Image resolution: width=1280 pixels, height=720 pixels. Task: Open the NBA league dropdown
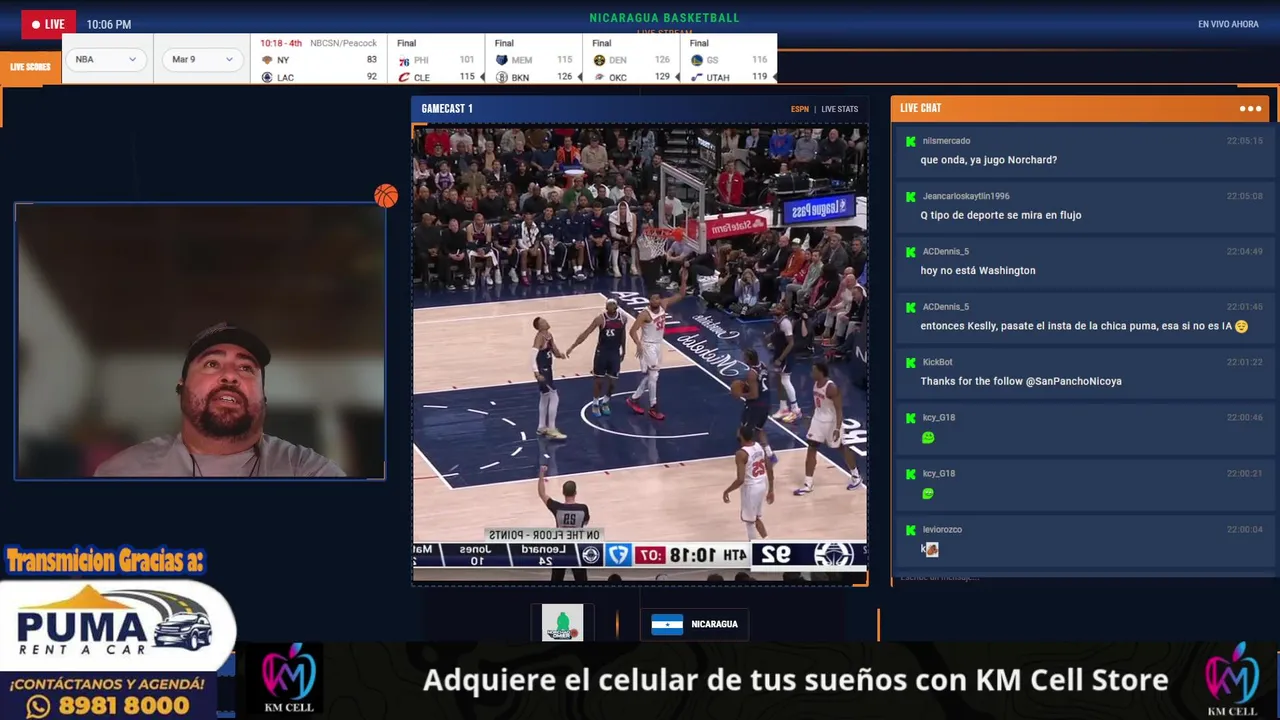pyautogui.click(x=106, y=59)
